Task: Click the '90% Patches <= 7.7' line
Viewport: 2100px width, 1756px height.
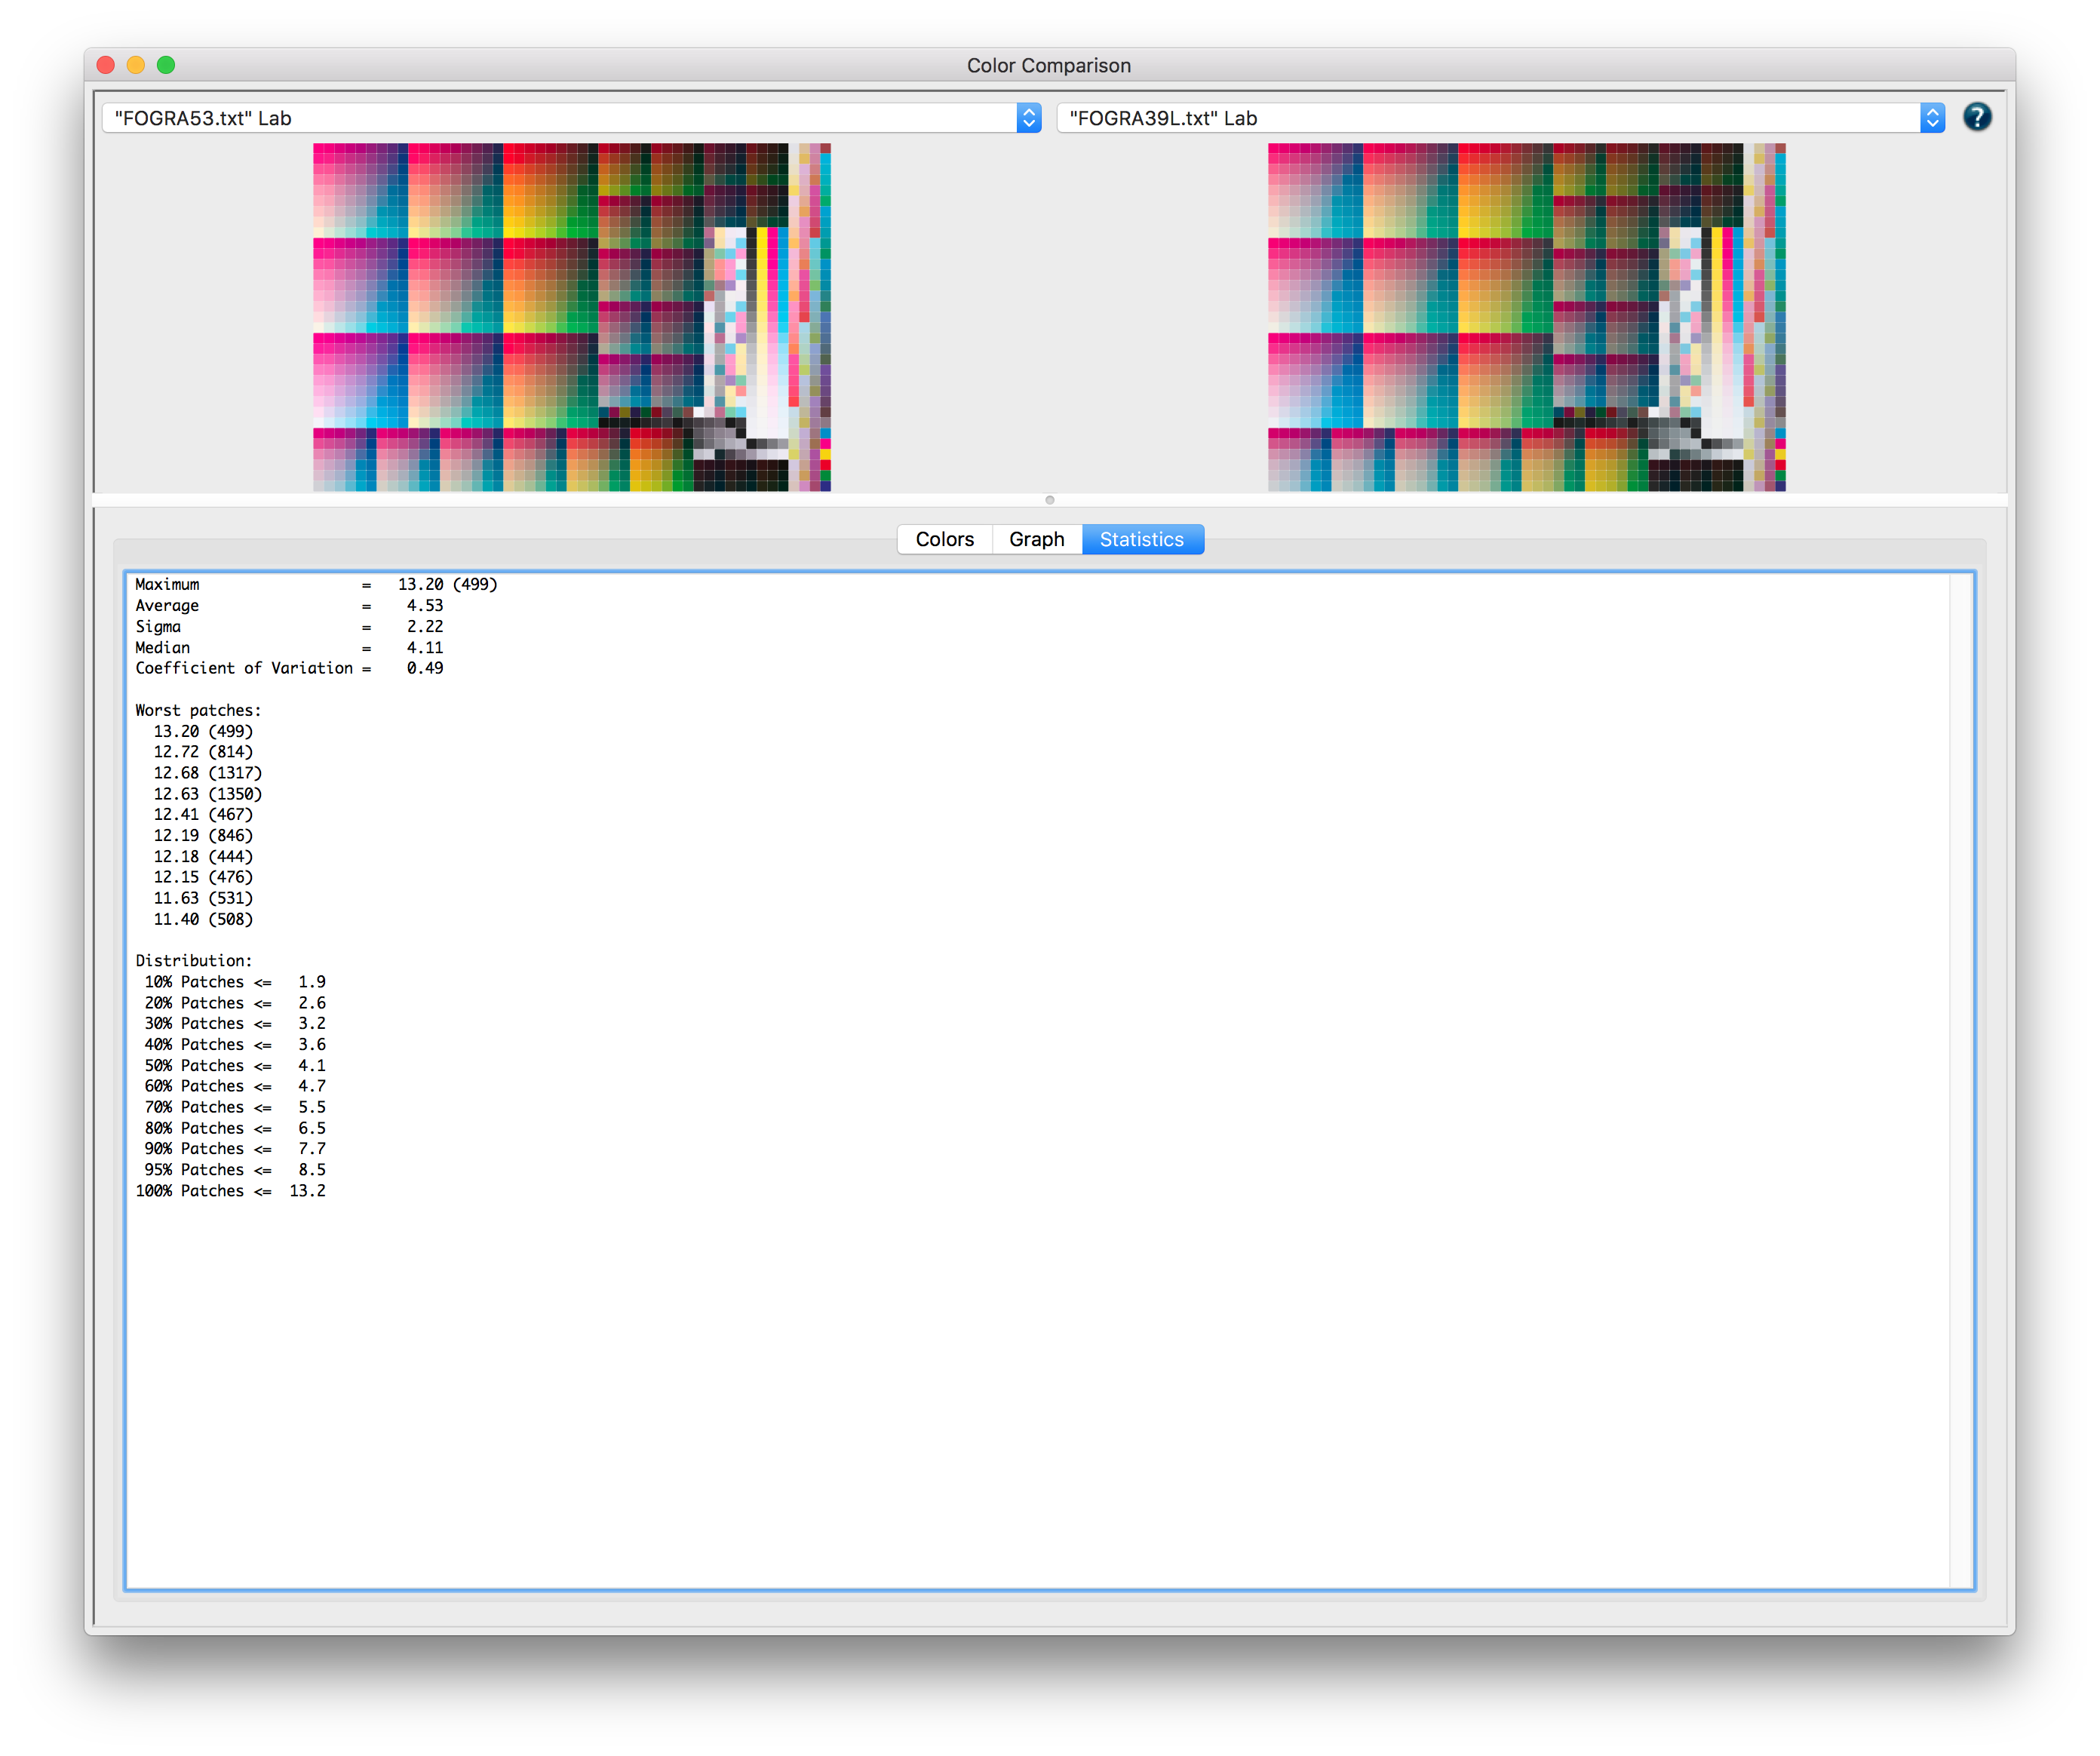Action: (235, 1148)
